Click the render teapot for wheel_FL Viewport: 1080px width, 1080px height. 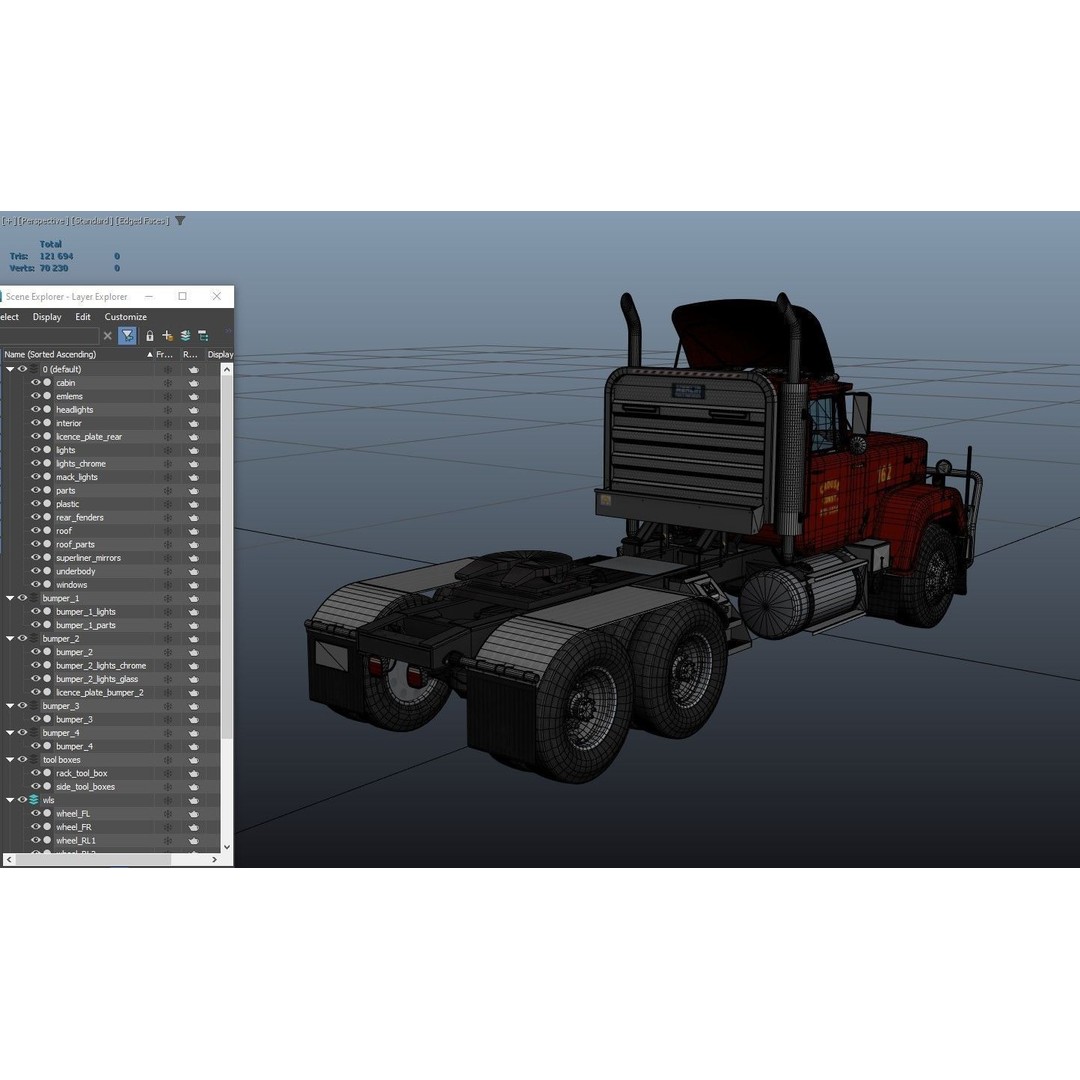[194, 814]
